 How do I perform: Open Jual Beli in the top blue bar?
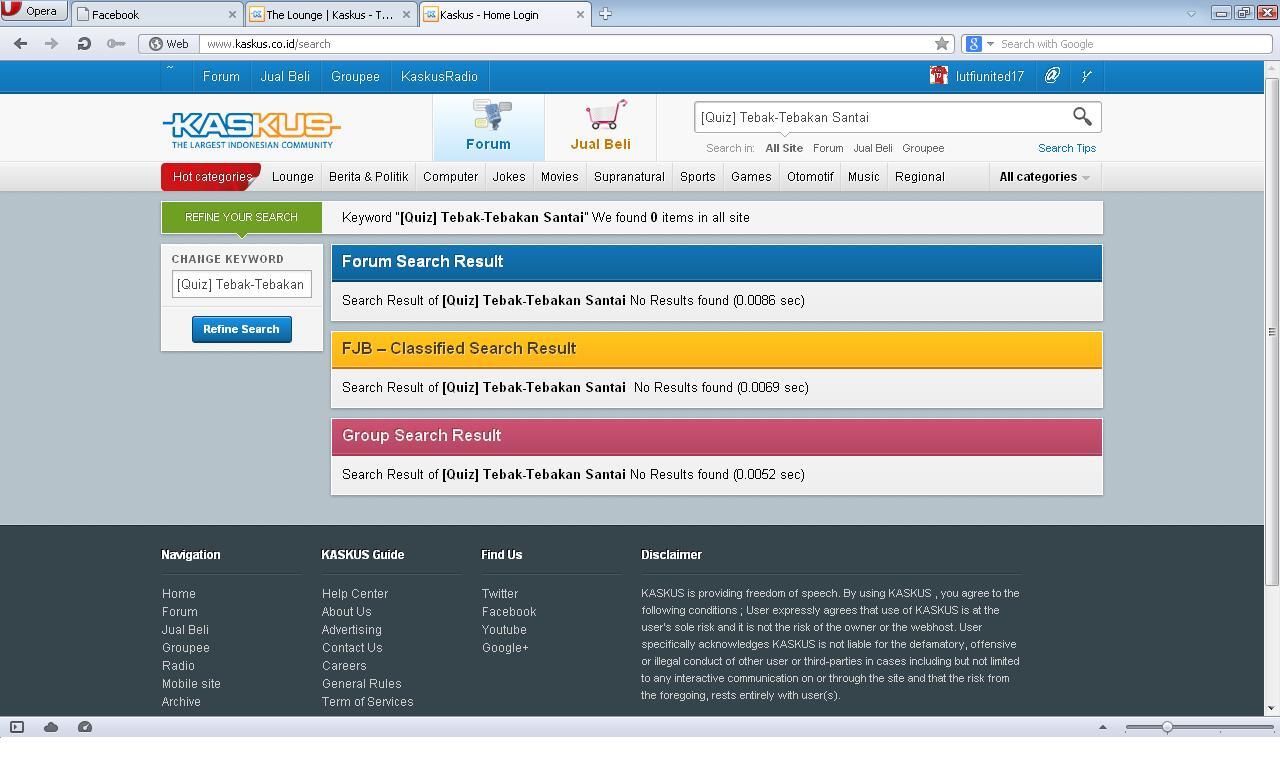[285, 77]
